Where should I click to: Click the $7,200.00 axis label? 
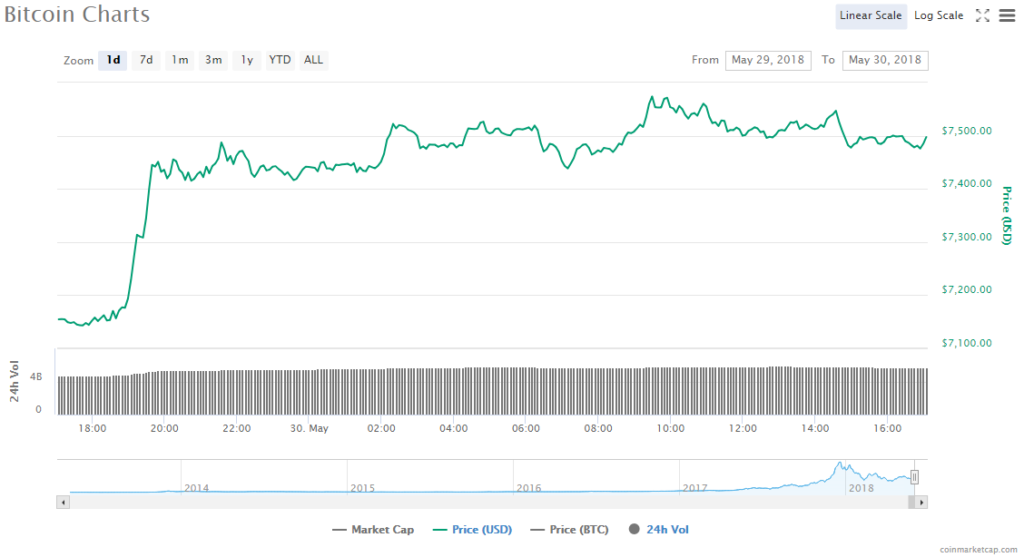point(967,290)
